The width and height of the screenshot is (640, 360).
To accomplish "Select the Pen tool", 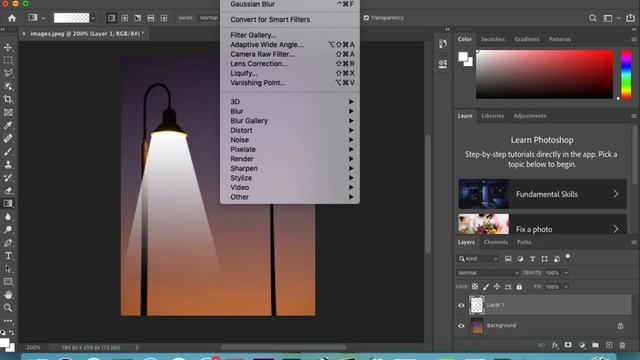I will click(x=8, y=243).
